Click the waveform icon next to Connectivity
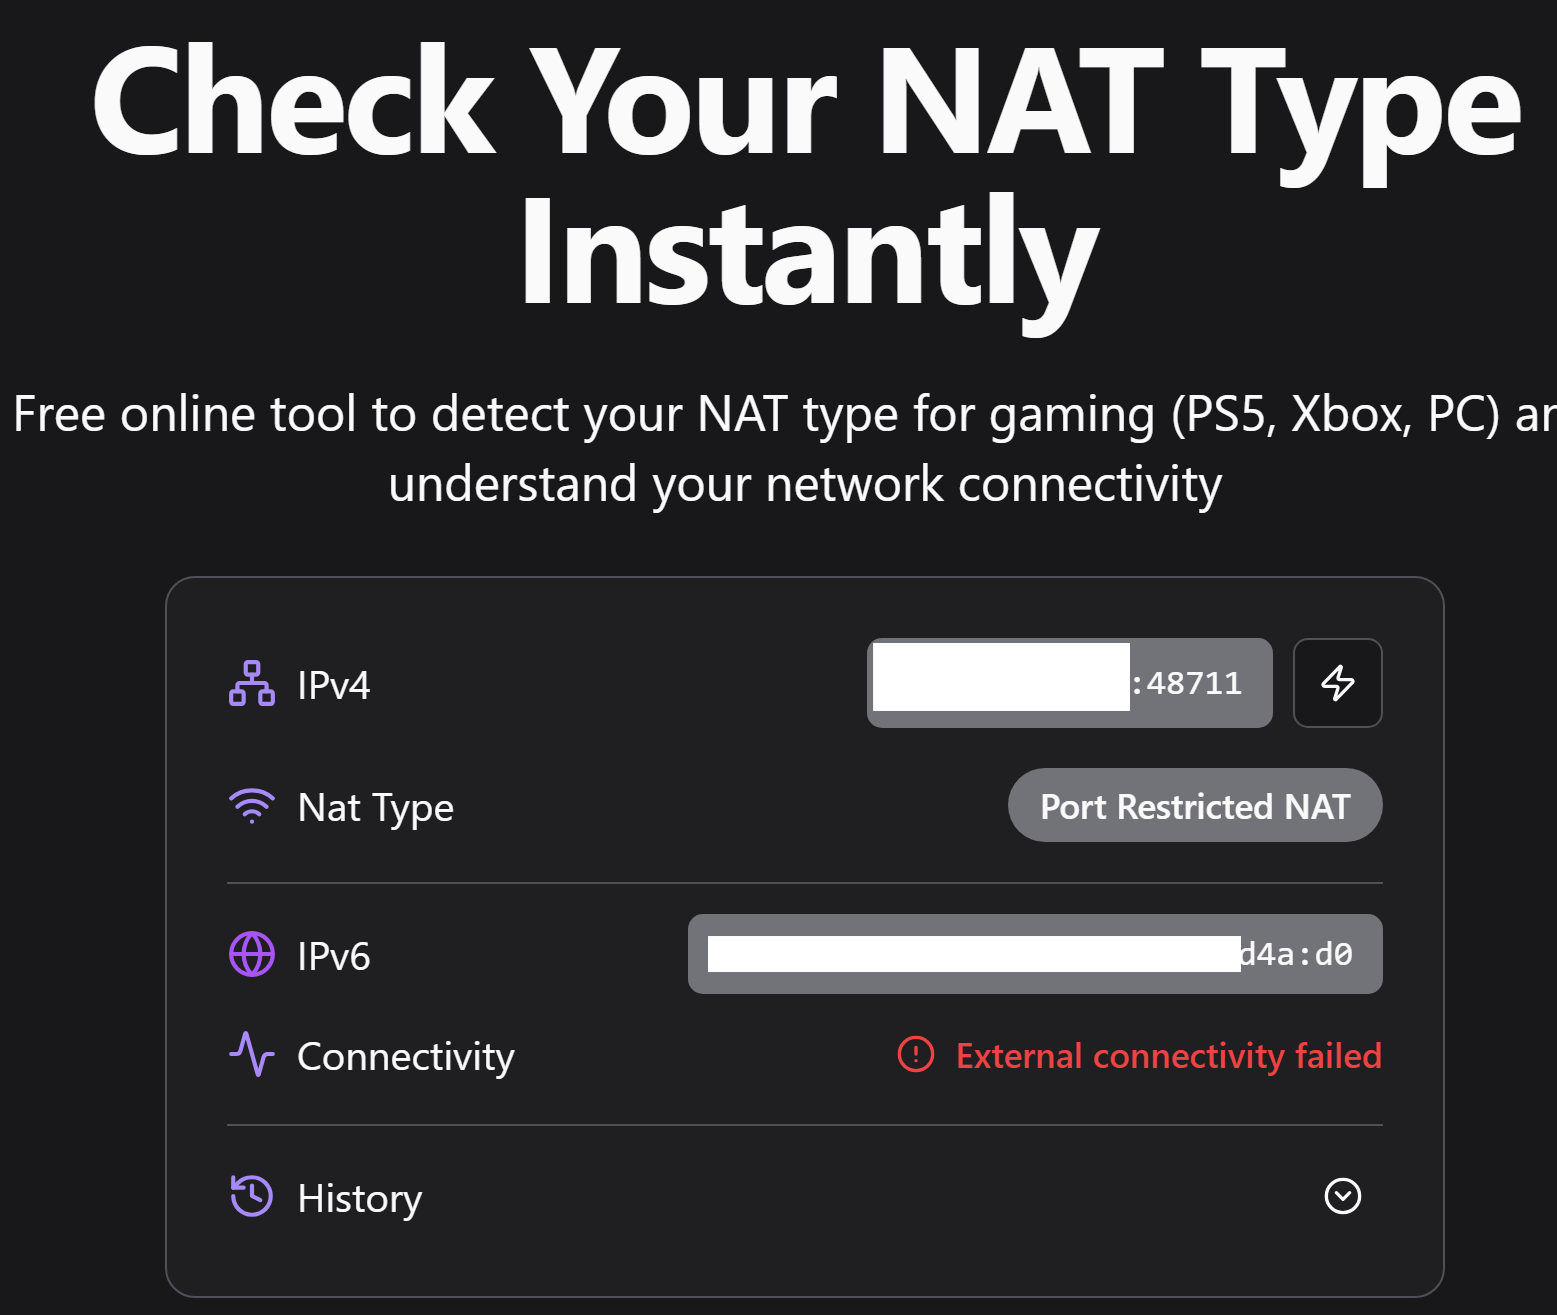This screenshot has height=1315, width=1557. tap(251, 1055)
